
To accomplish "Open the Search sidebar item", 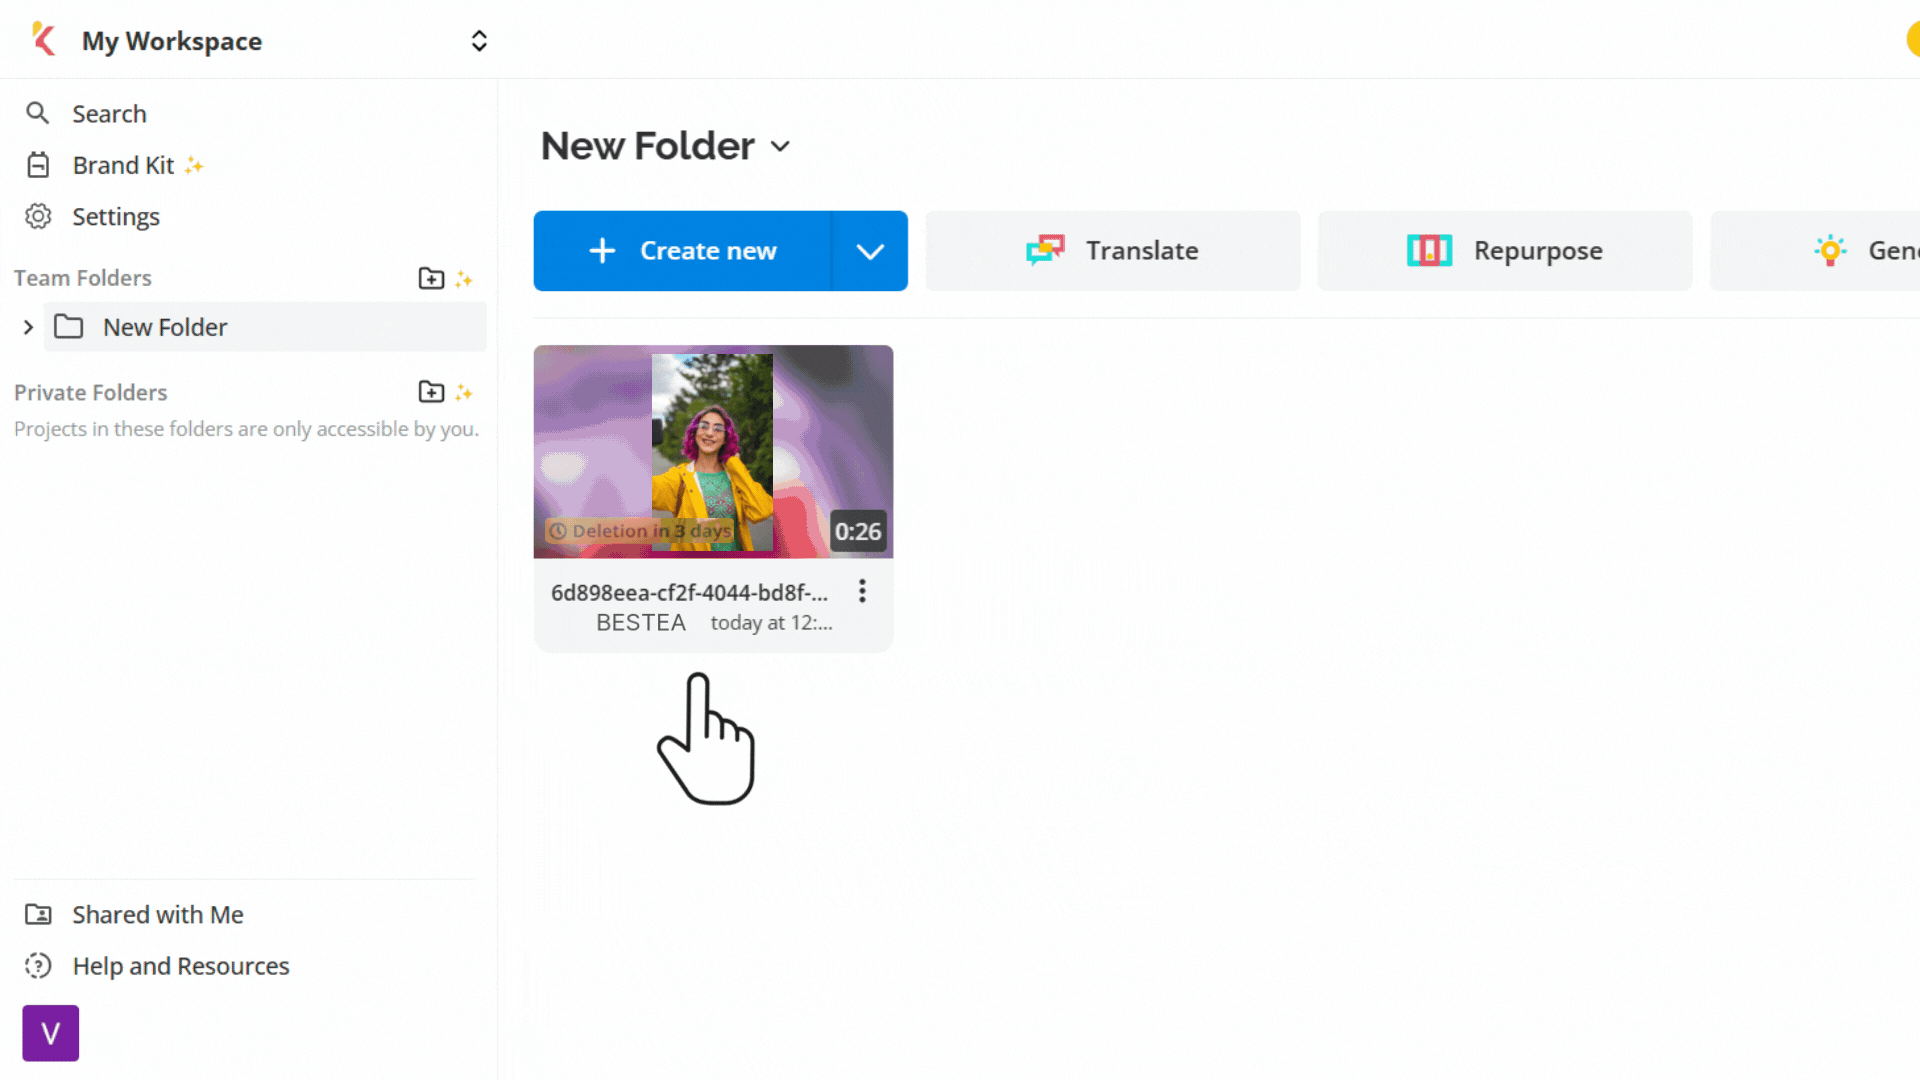I will point(109,114).
